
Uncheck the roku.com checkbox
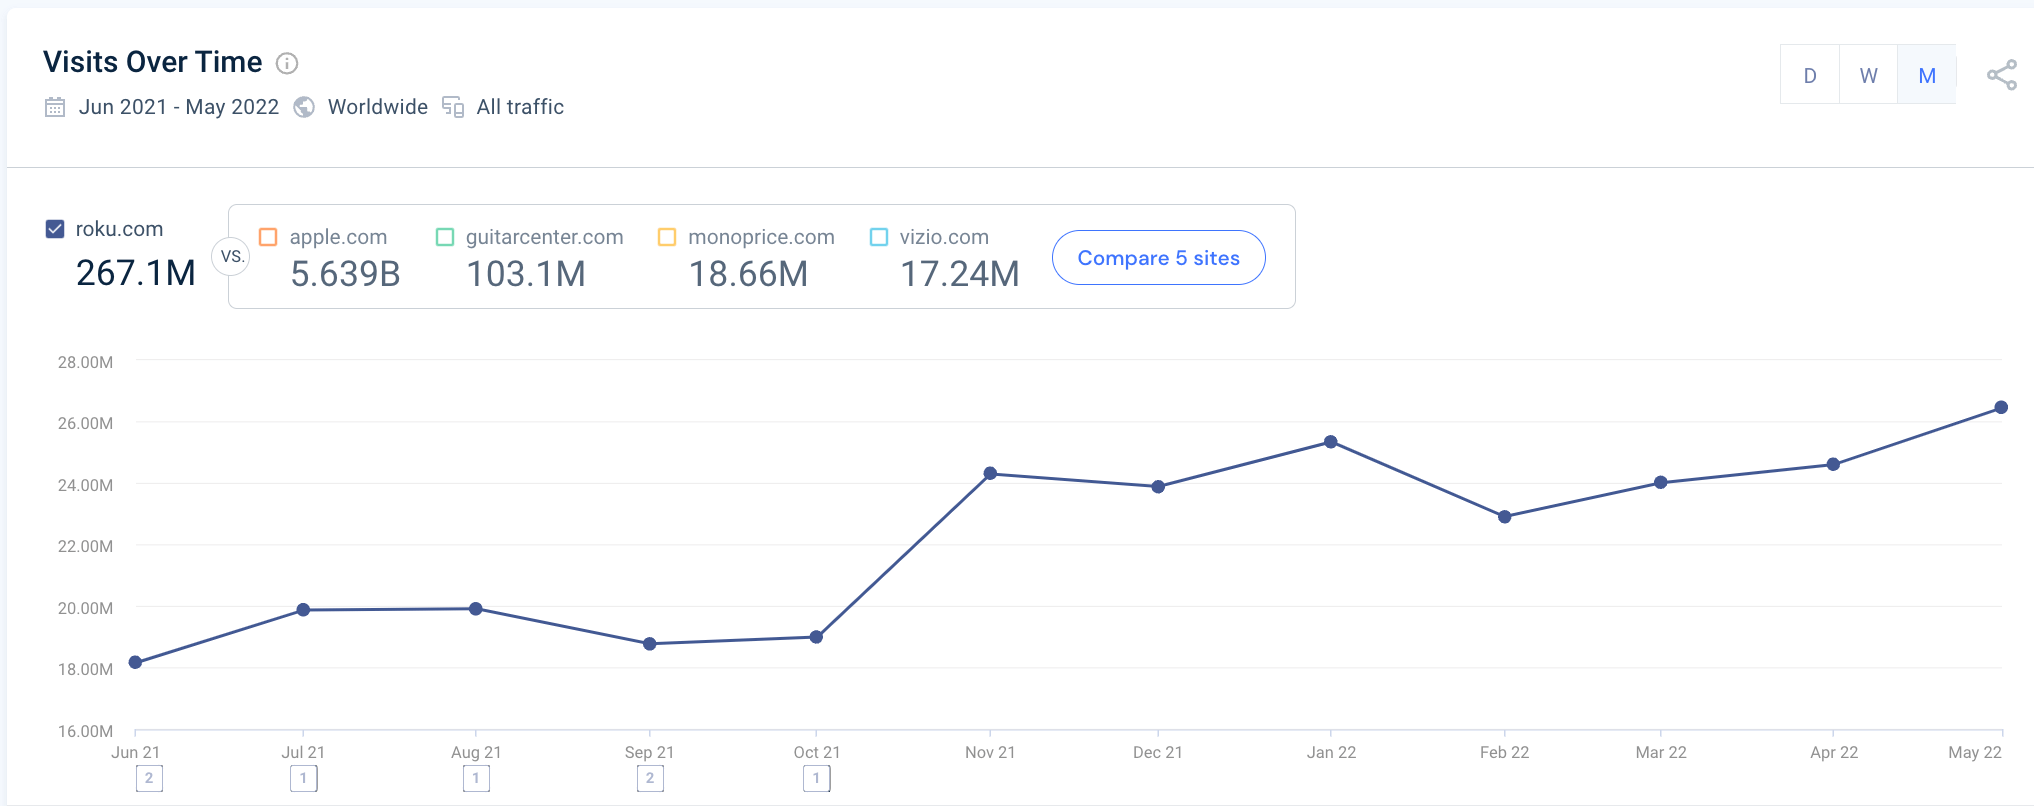click(55, 229)
